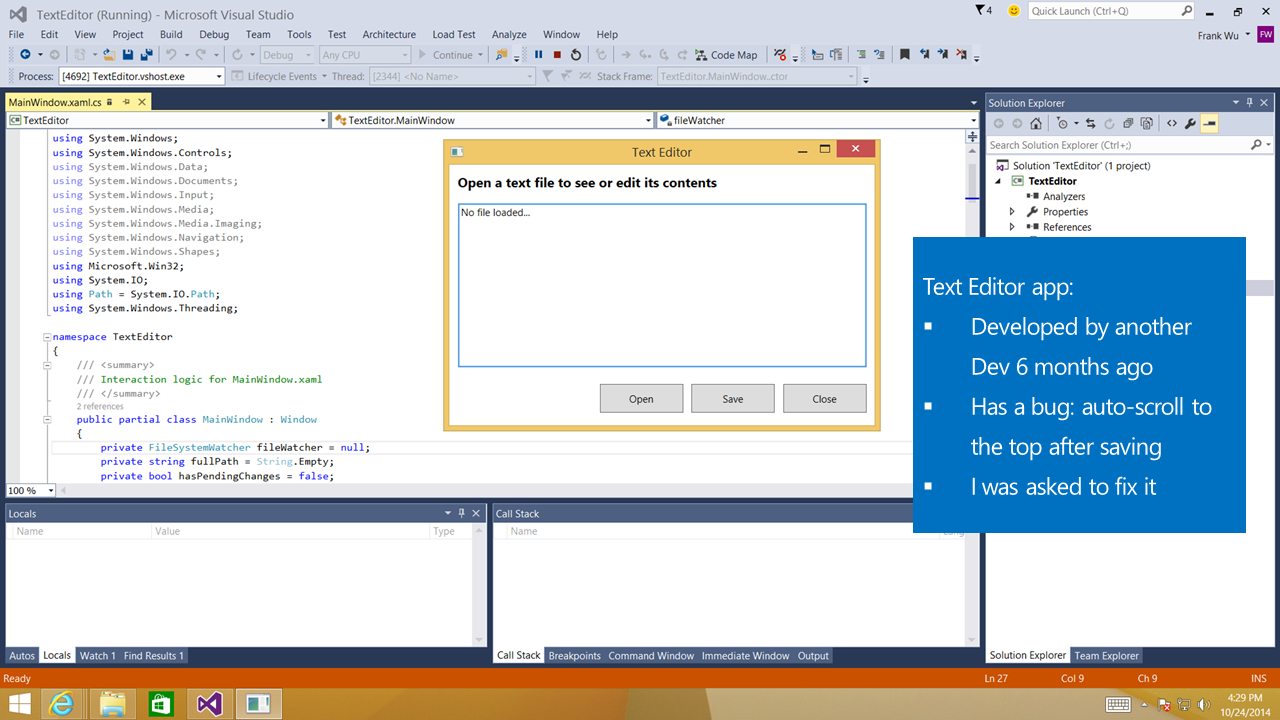Open the Debug menu
The height and width of the screenshot is (720, 1280).
coord(214,34)
